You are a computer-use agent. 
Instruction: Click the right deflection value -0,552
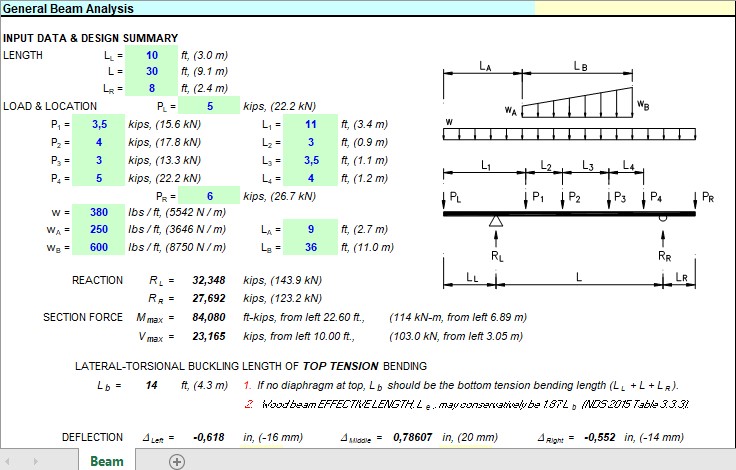point(599,437)
